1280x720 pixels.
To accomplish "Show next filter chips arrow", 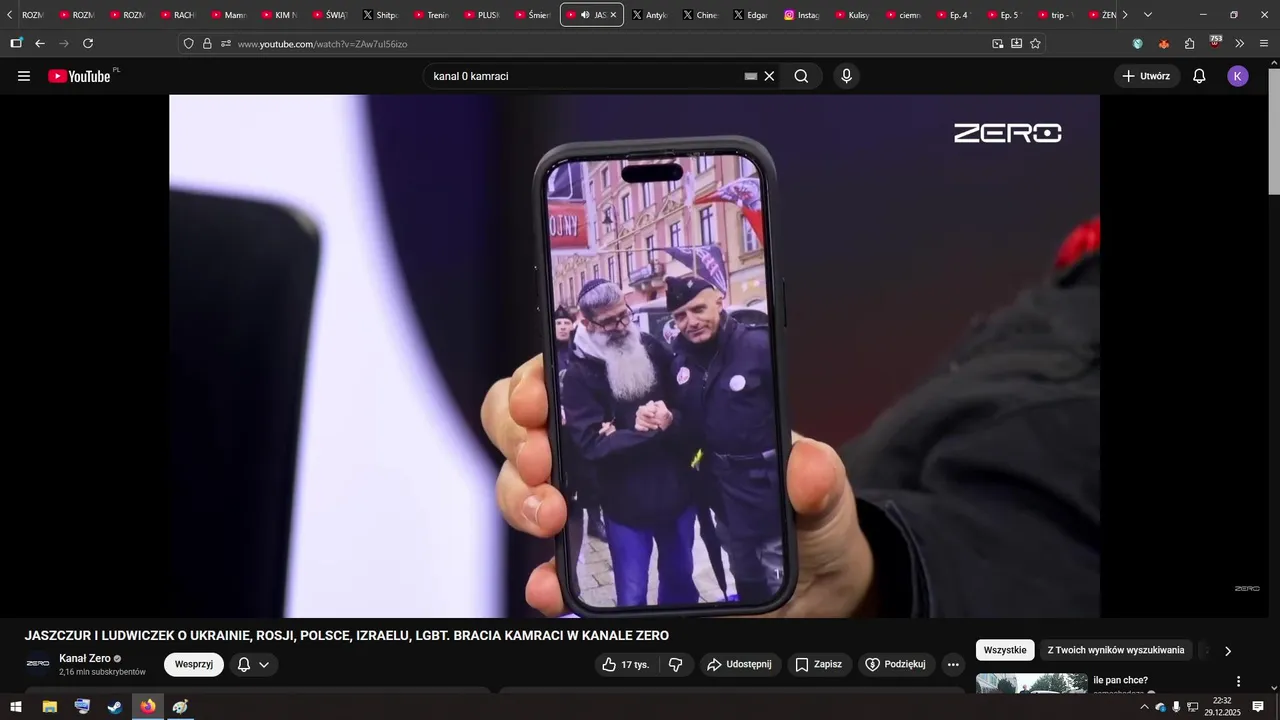I will point(1228,651).
